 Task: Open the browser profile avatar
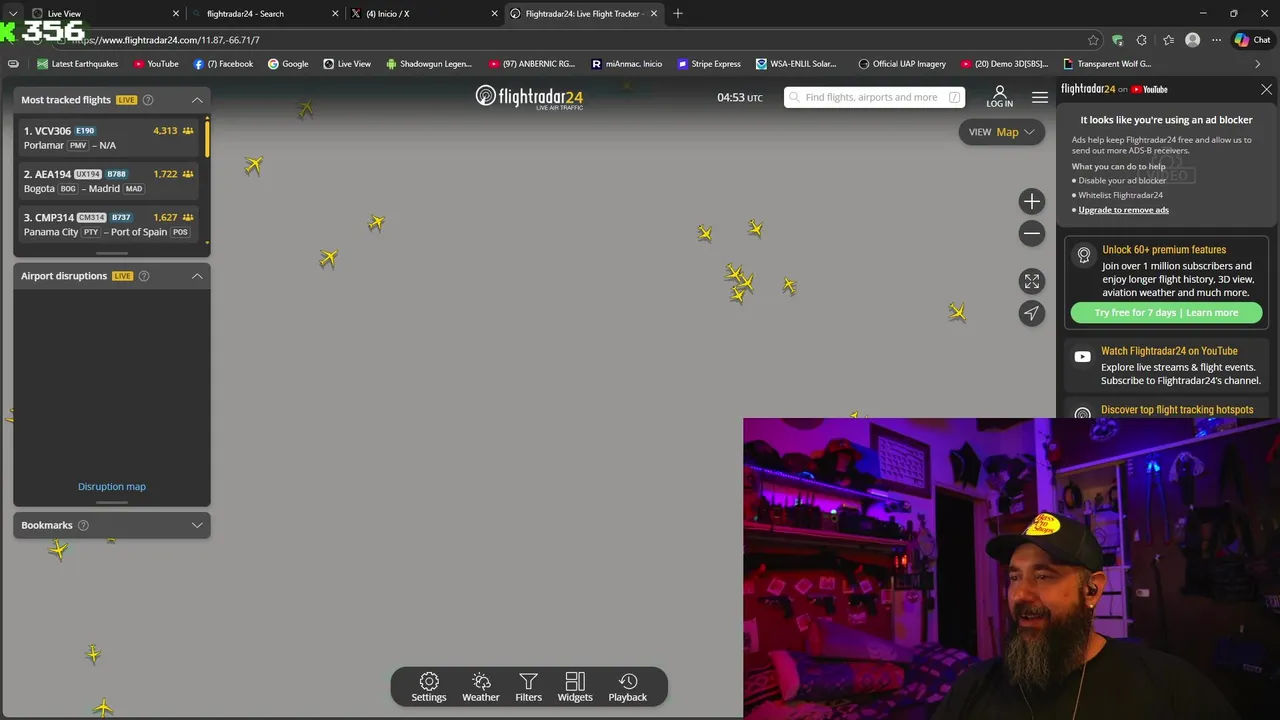click(x=1192, y=40)
